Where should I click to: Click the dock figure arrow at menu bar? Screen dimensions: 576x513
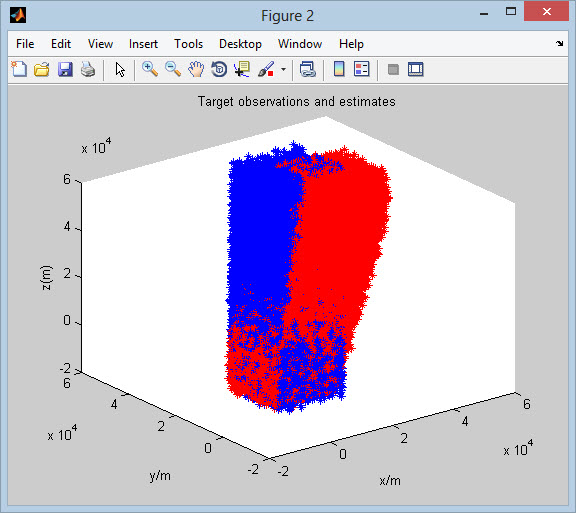tap(559, 44)
